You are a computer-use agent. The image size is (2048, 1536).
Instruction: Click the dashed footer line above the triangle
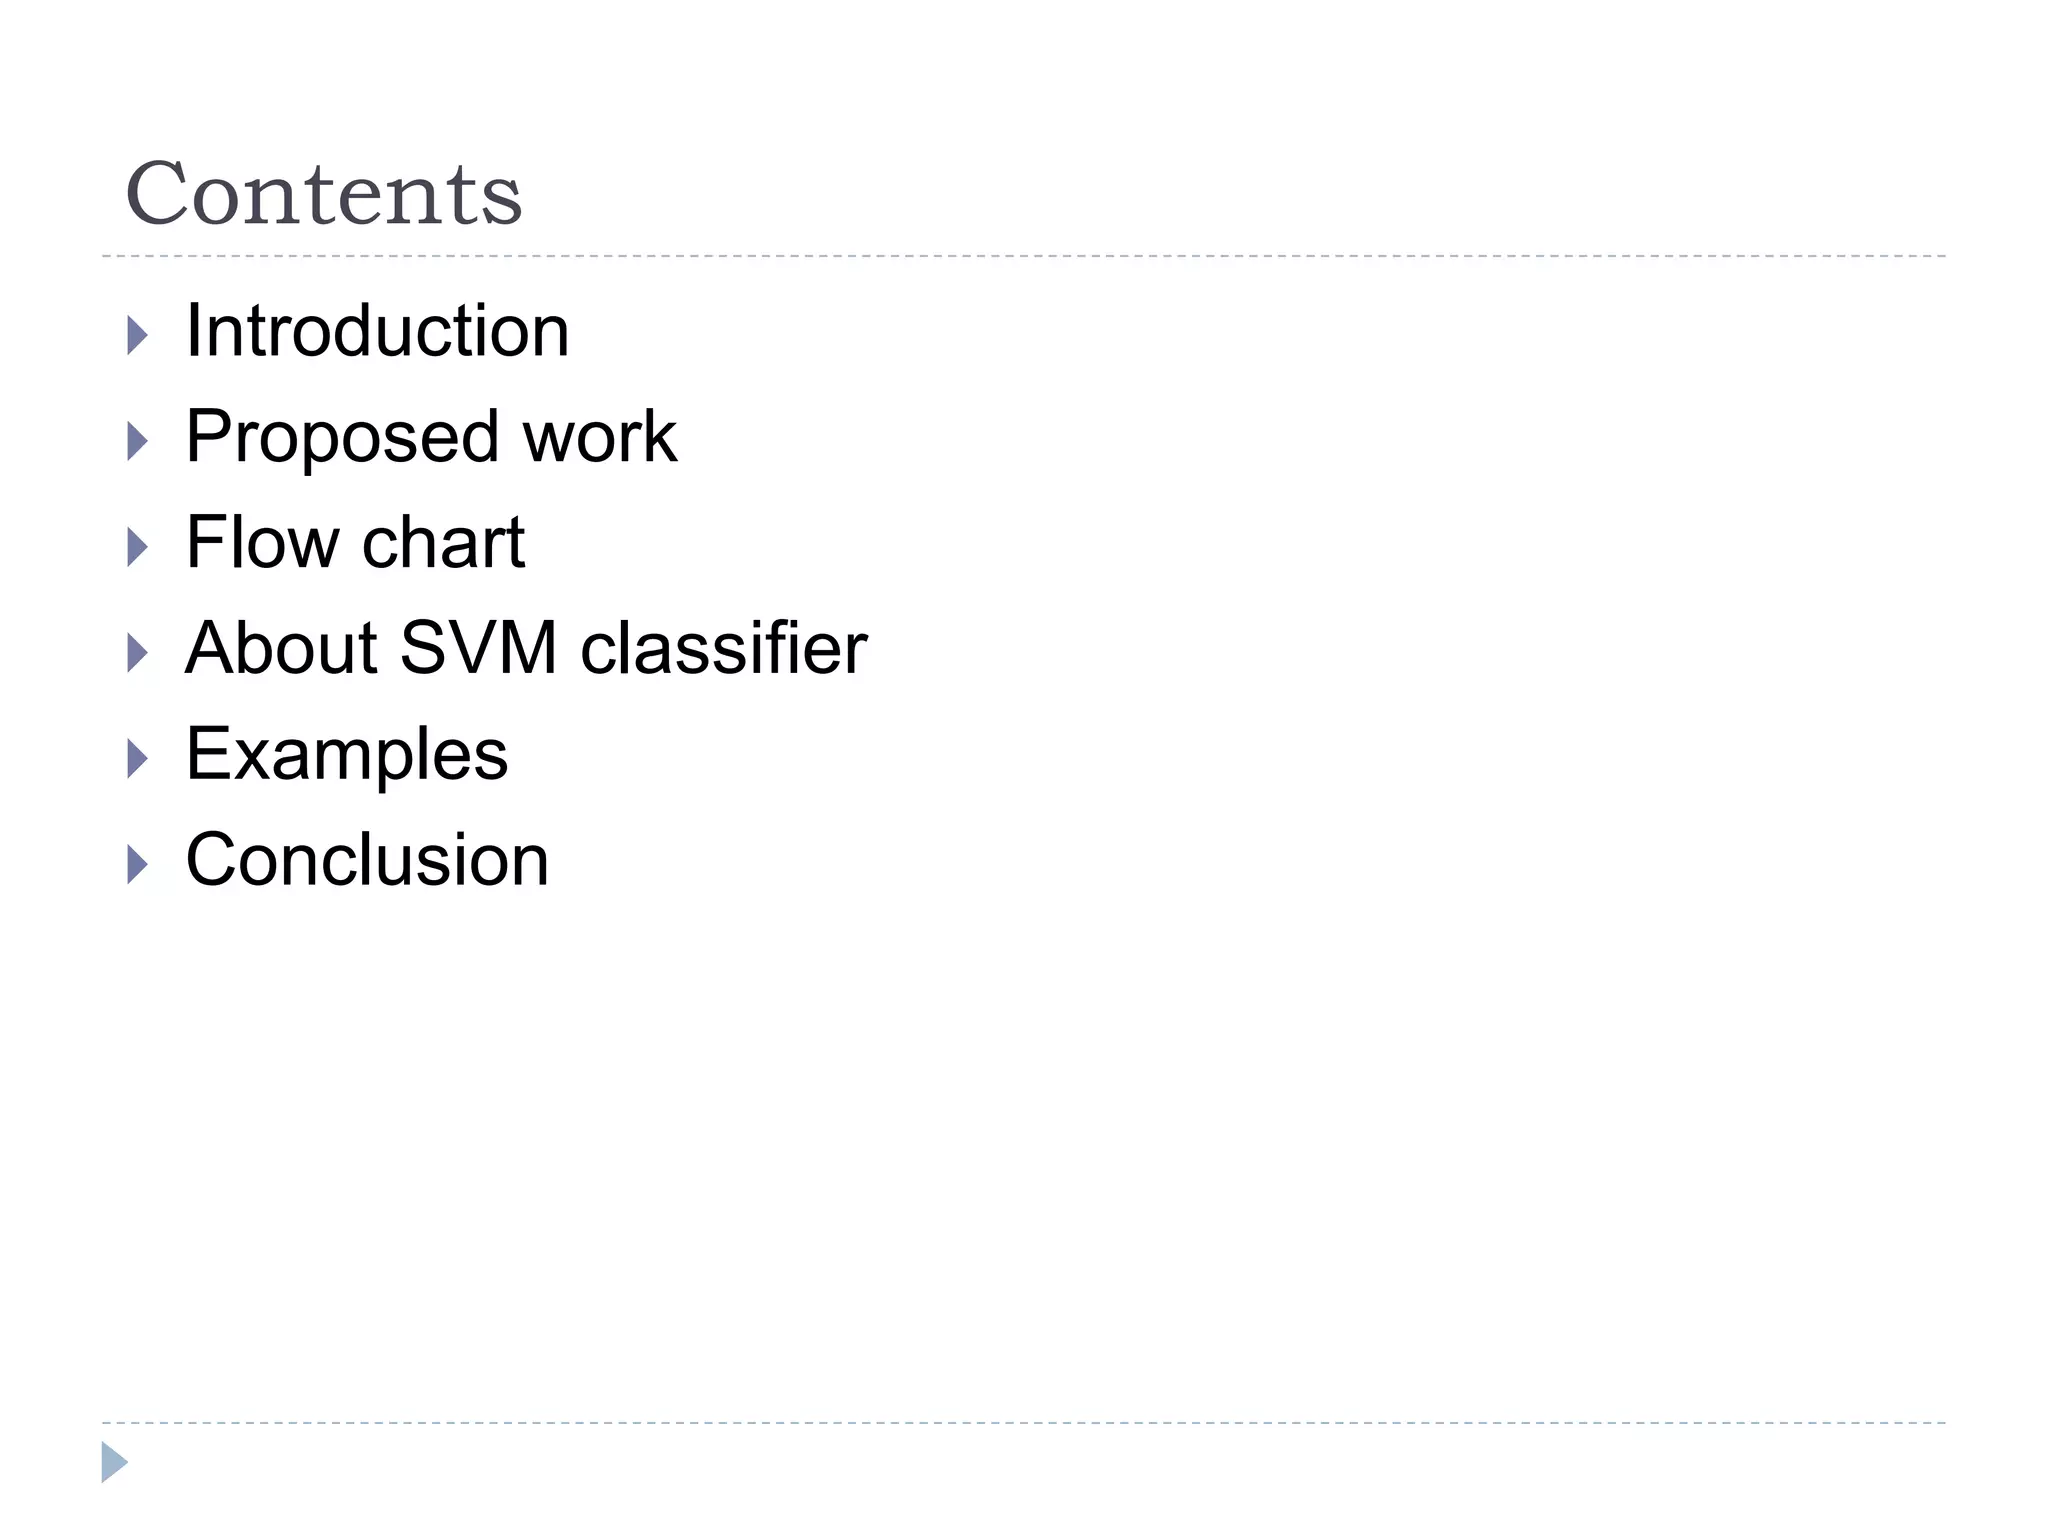pos(1024,1422)
